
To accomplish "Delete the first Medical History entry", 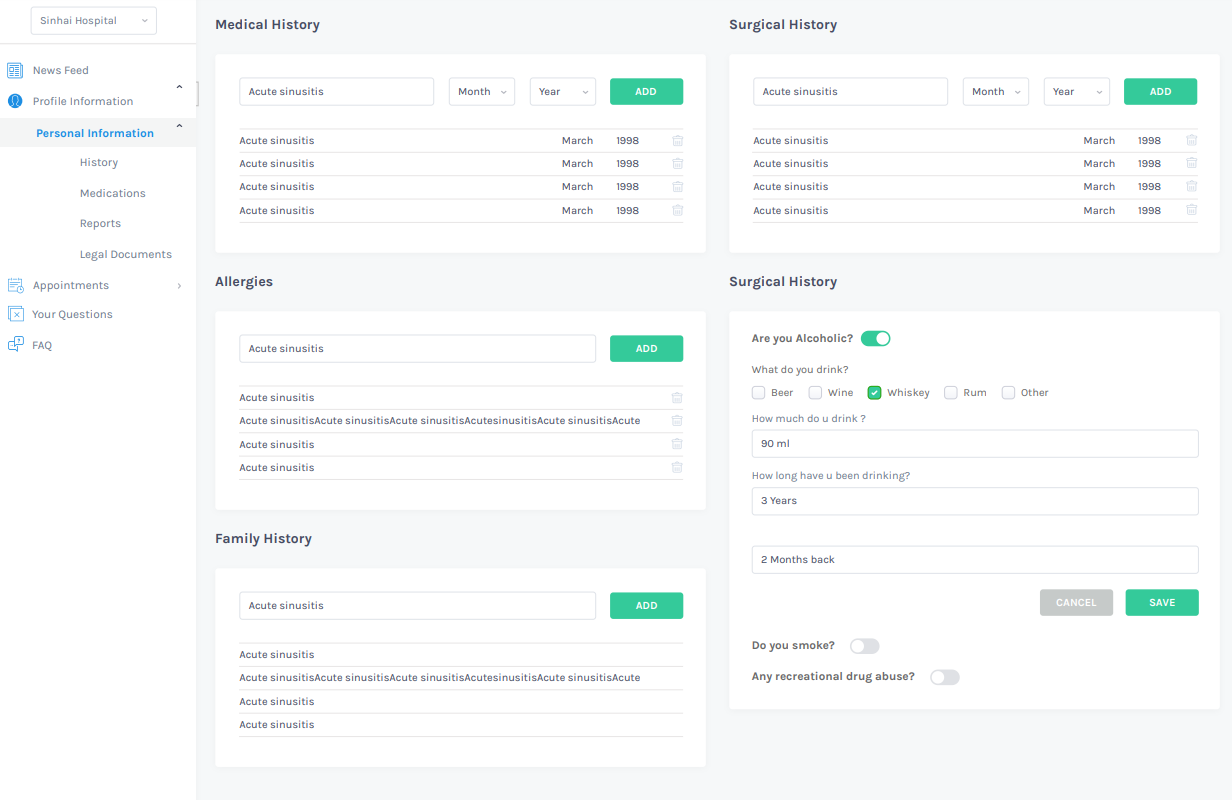I will 677,141.
